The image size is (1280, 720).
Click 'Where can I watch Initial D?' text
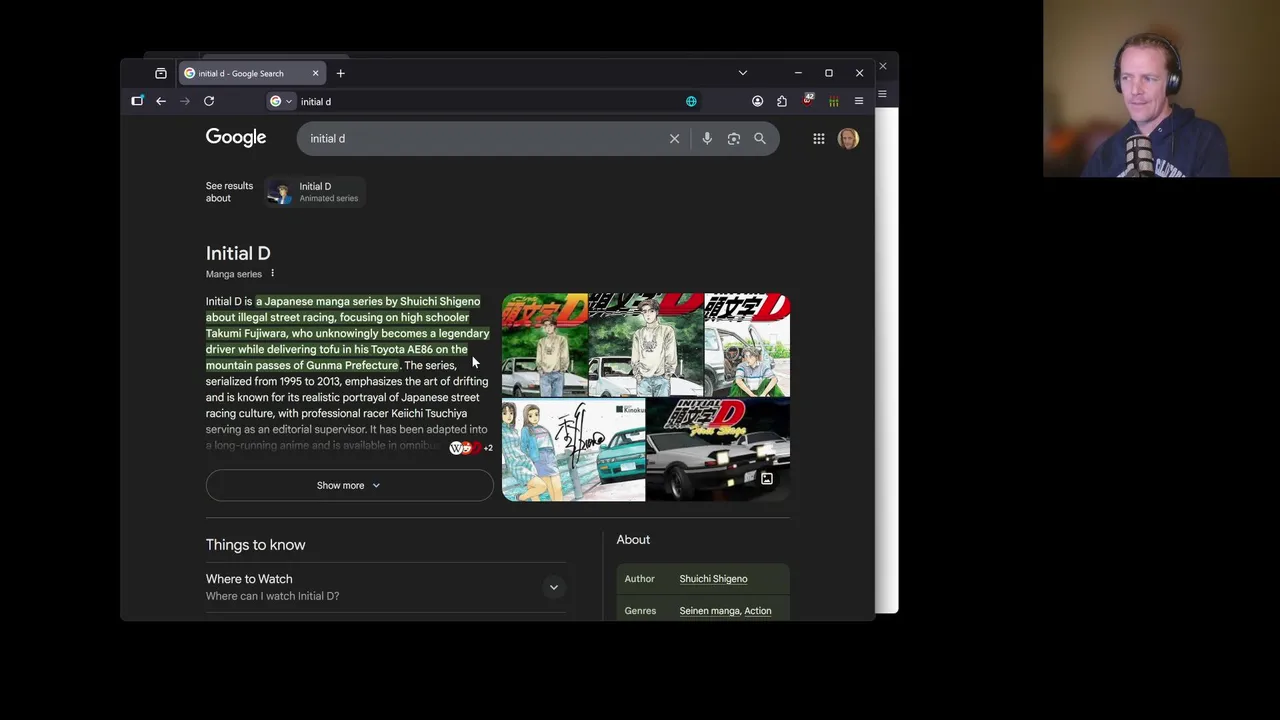pyautogui.click(x=272, y=596)
